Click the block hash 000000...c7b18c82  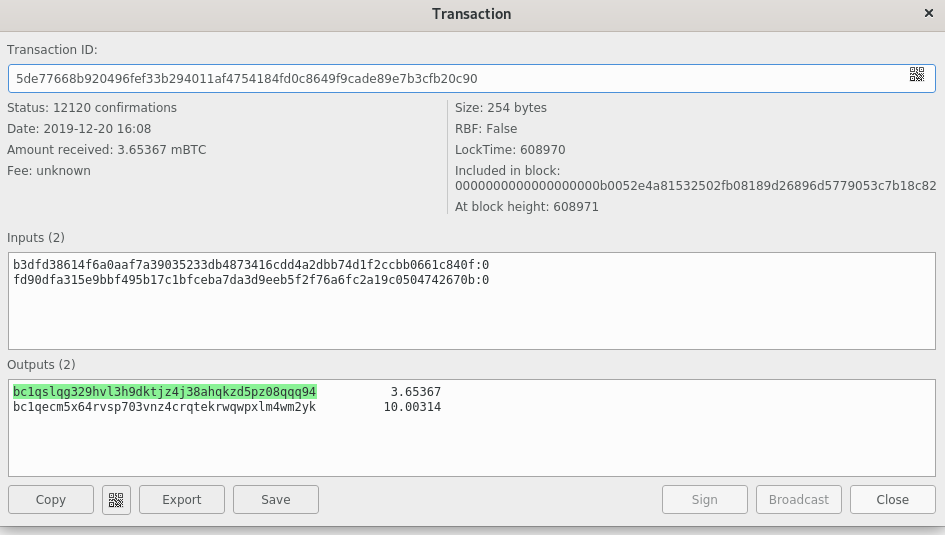pos(695,186)
